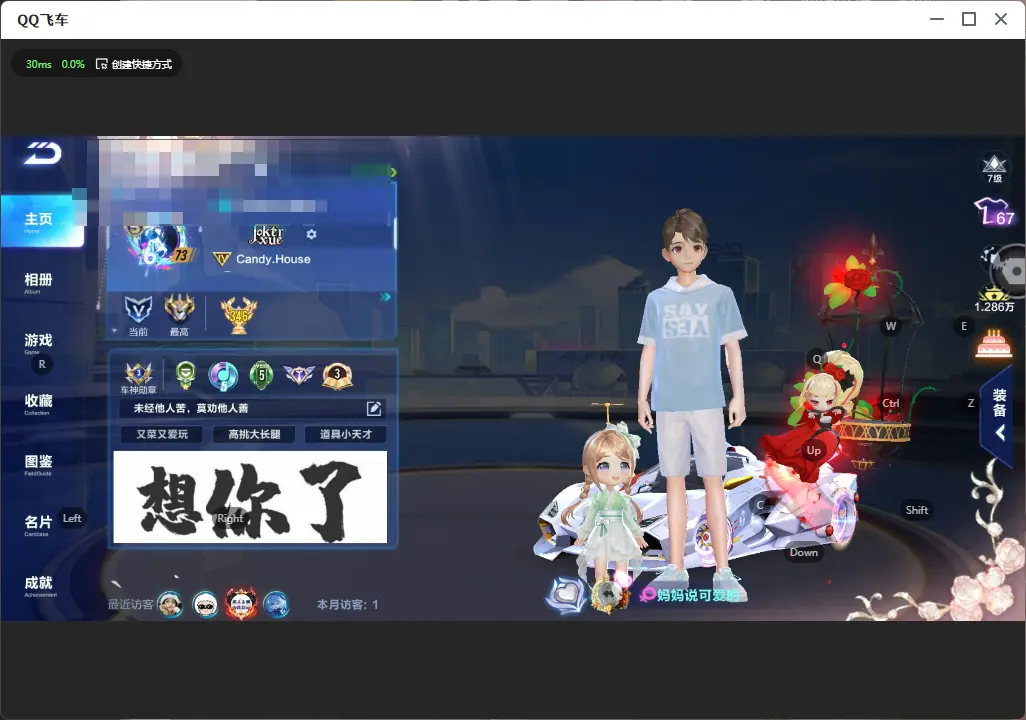The image size is (1026, 720).
Task: Click the winged purple T medal
Action: pos(299,374)
